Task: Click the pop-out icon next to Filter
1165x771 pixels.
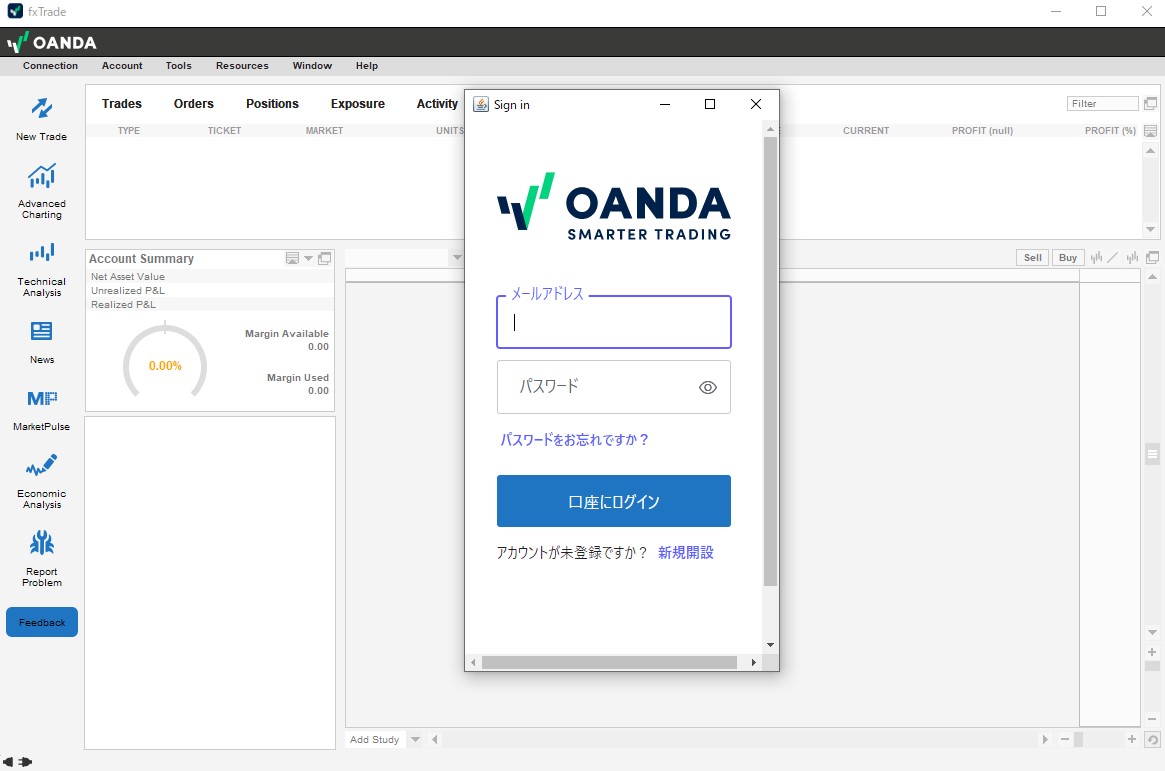Action: coord(1150,103)
